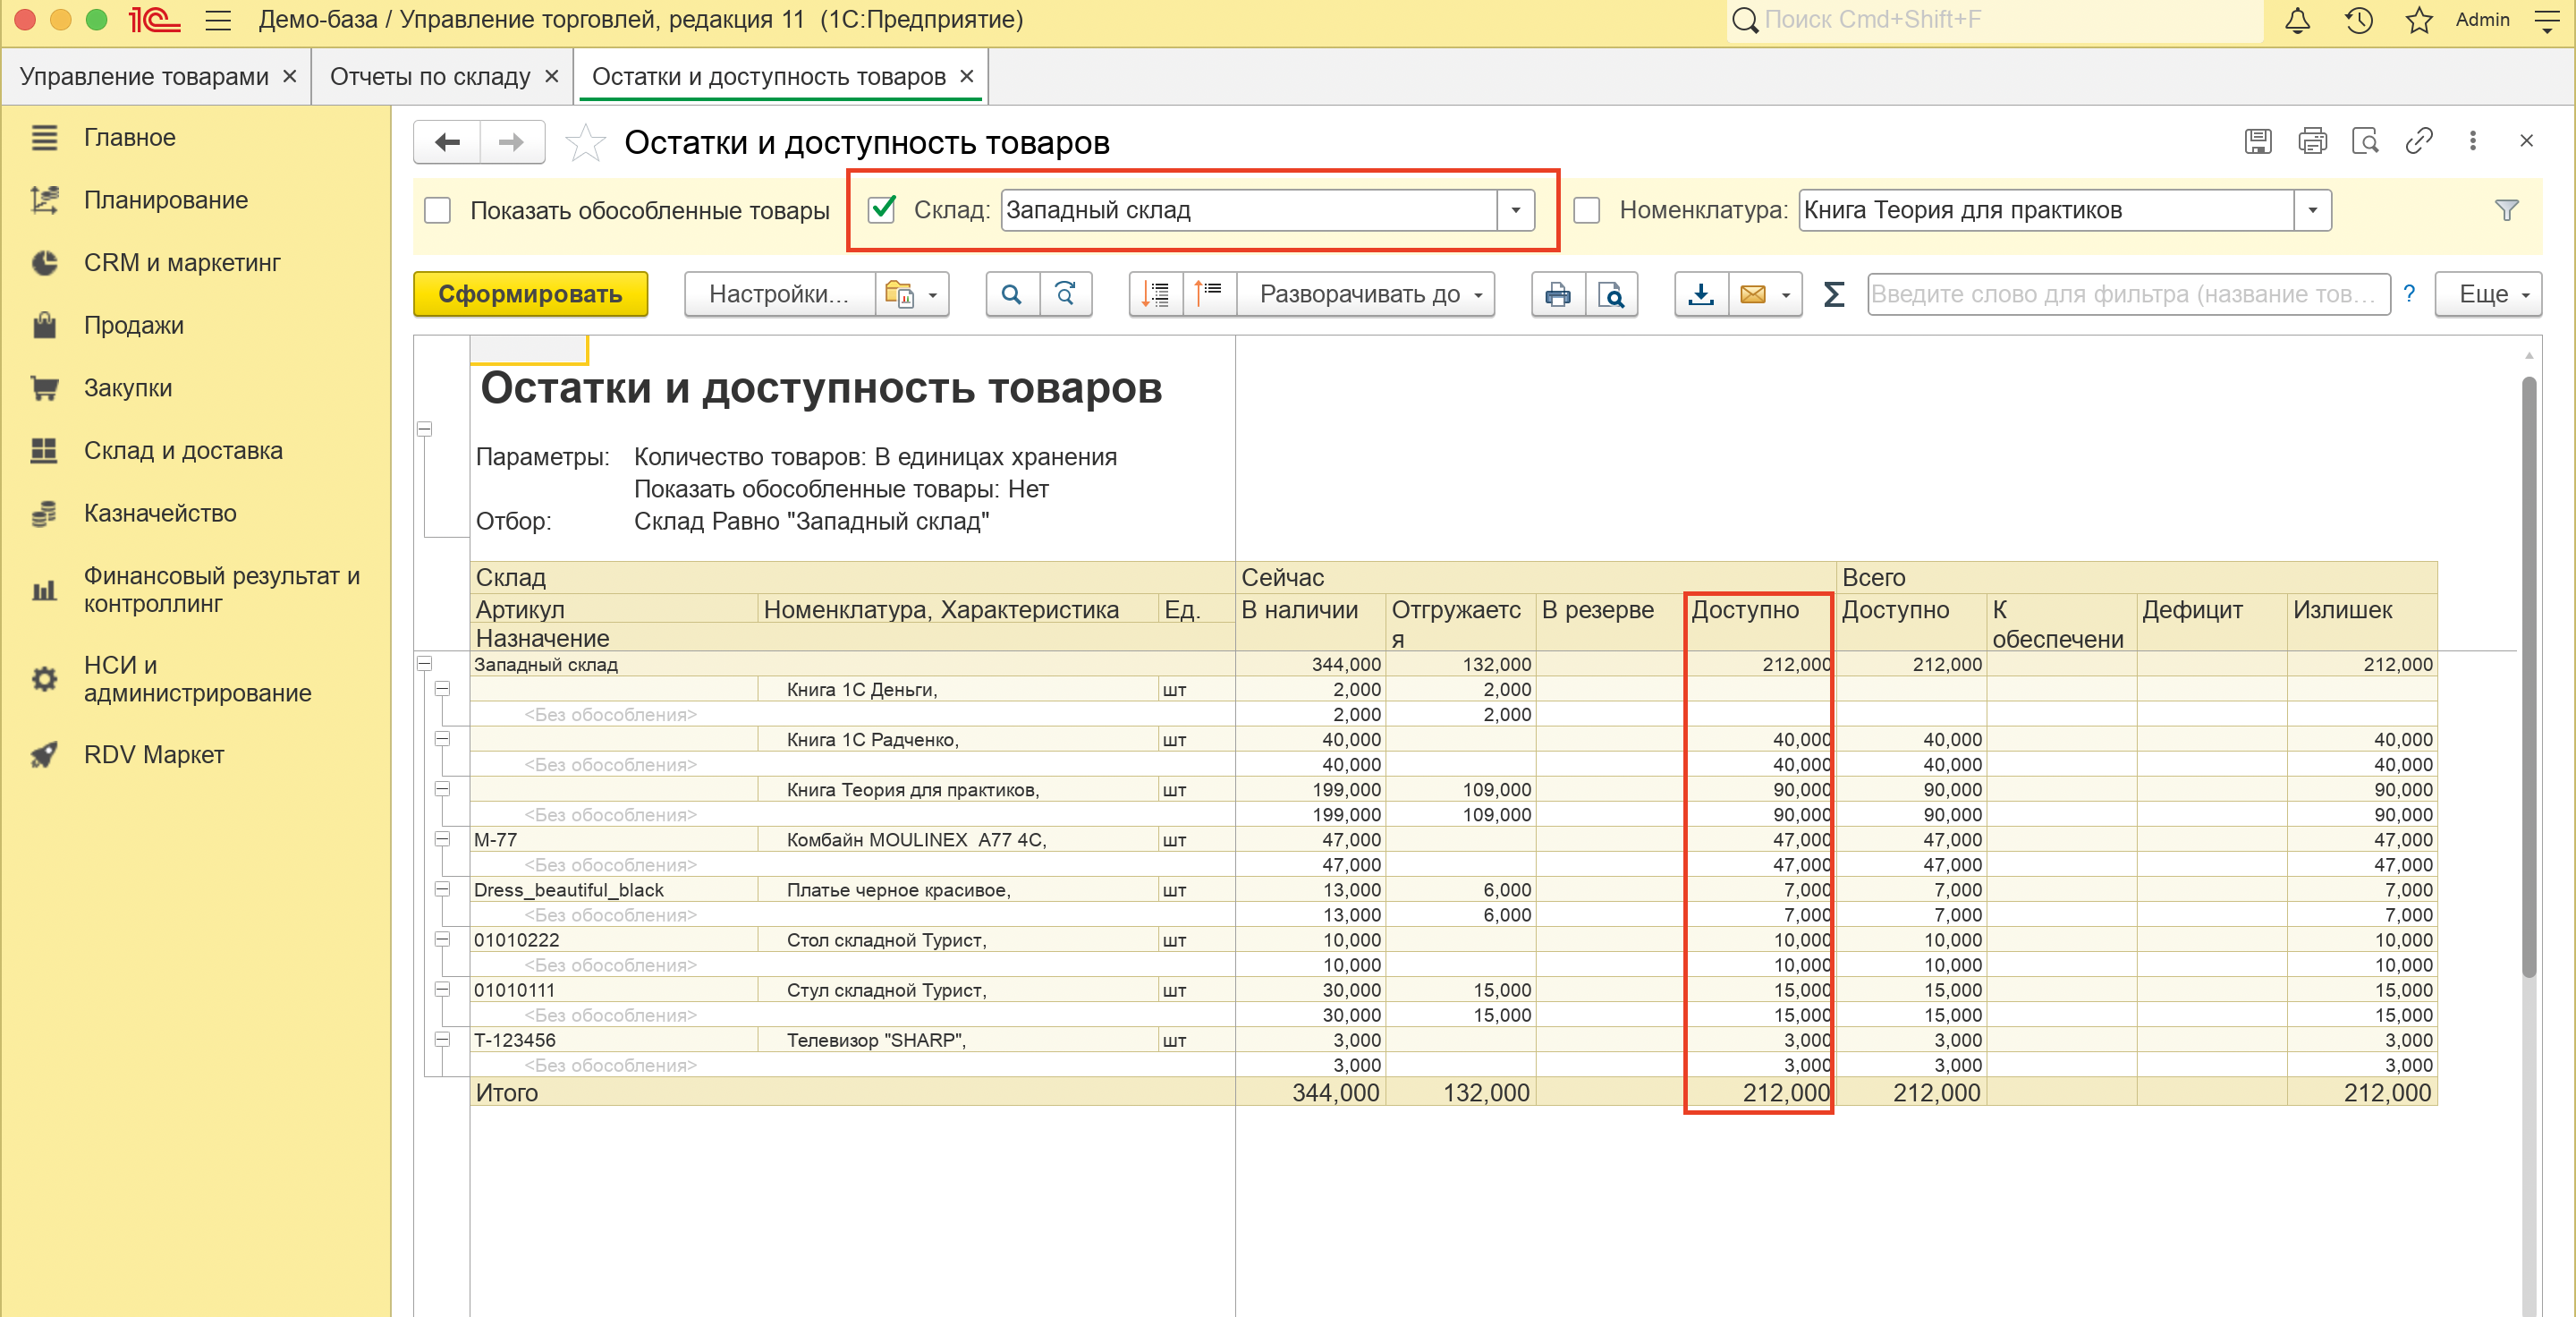This screenshot has height=1317, width=2576.
Task: Print the report via toolbar printer icon
Action: coord(1558,294)
